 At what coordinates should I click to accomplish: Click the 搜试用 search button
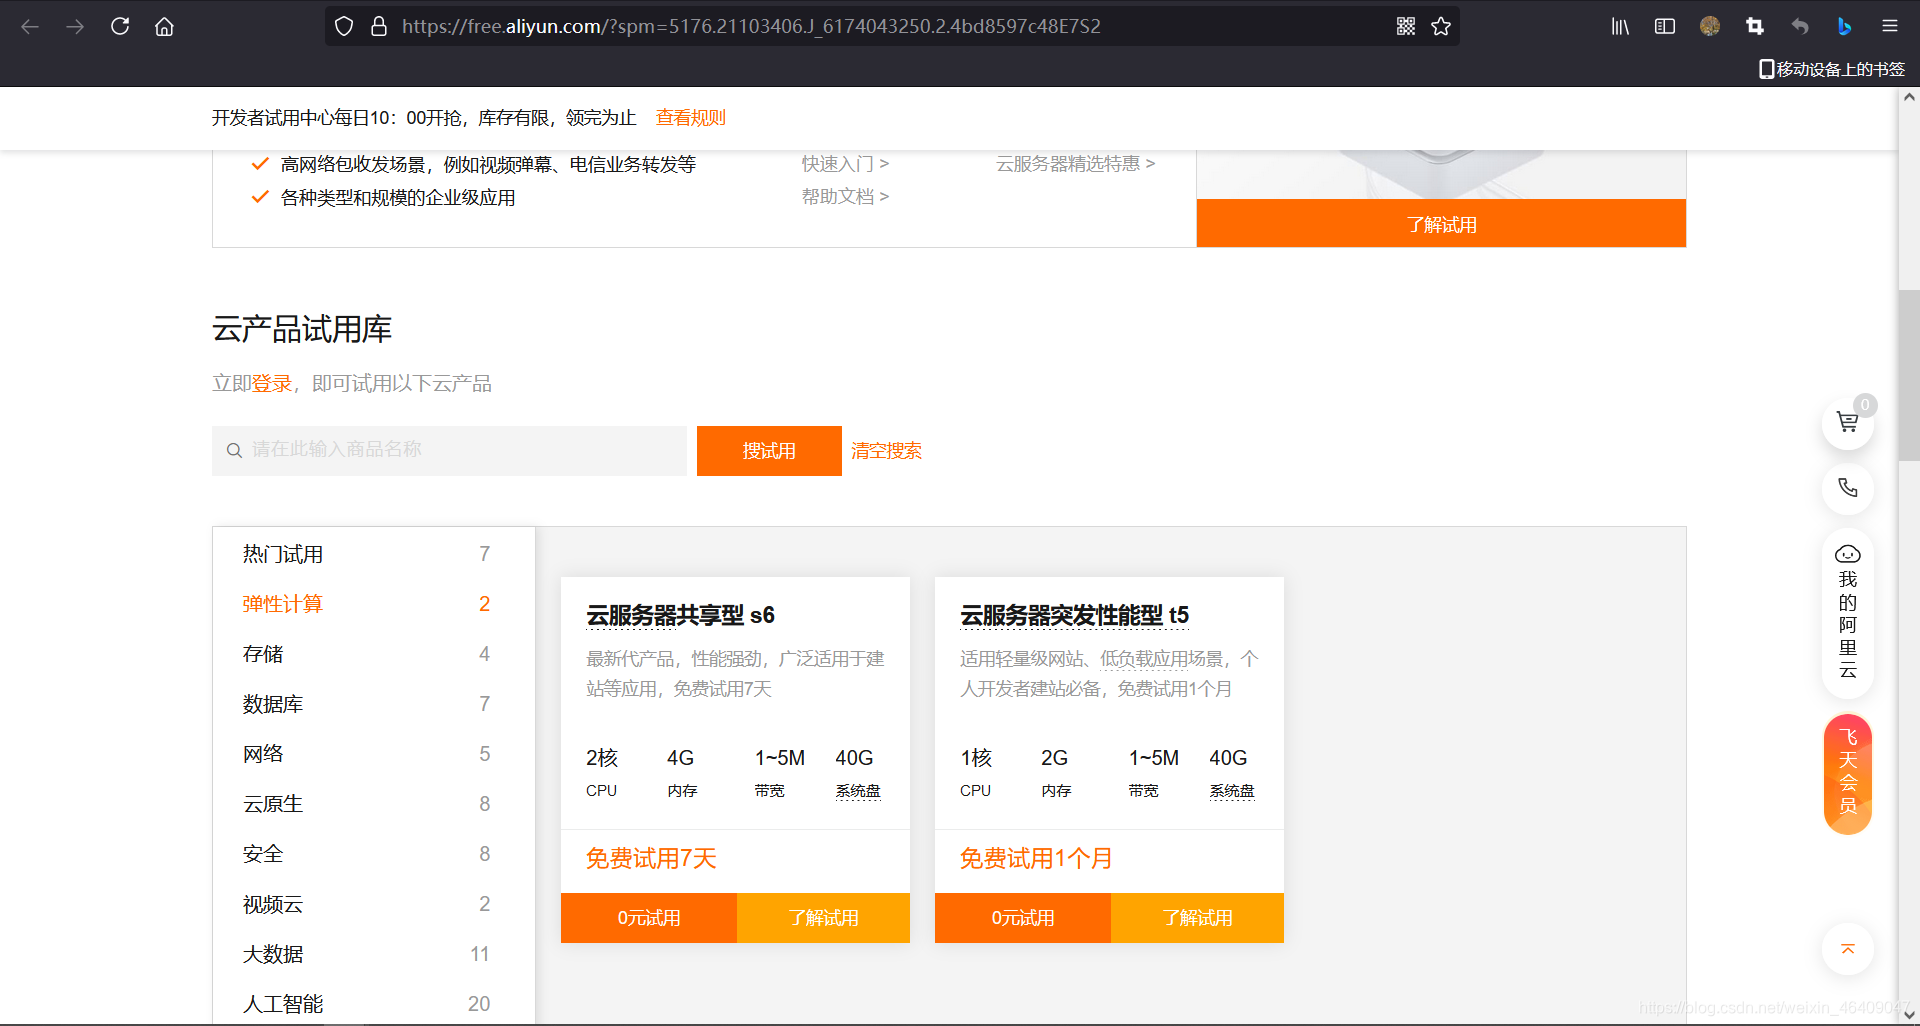click(x=769, y=451)
